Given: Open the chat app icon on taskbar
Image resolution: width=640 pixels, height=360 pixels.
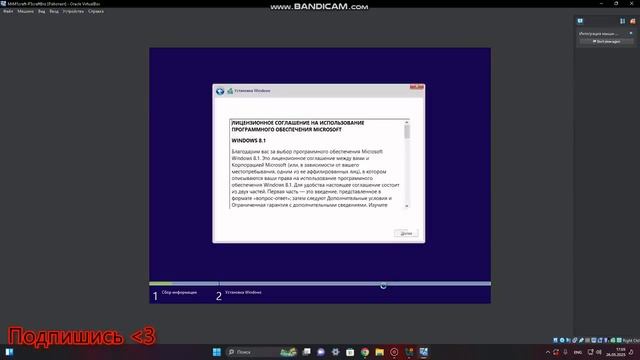Looking at the screenshot, I should click(x=321, y=352).
